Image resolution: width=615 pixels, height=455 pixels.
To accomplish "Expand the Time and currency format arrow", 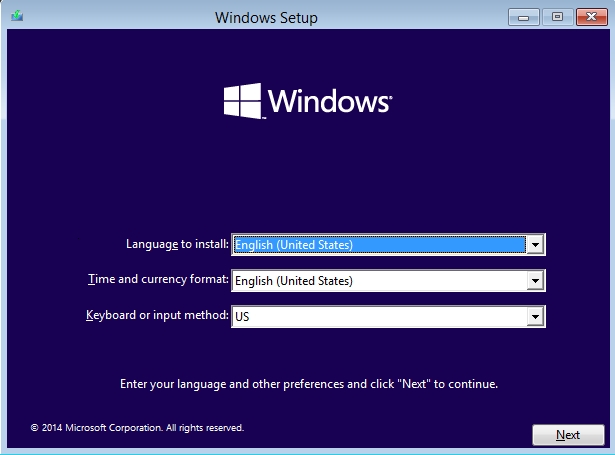I will coord(535,281).
